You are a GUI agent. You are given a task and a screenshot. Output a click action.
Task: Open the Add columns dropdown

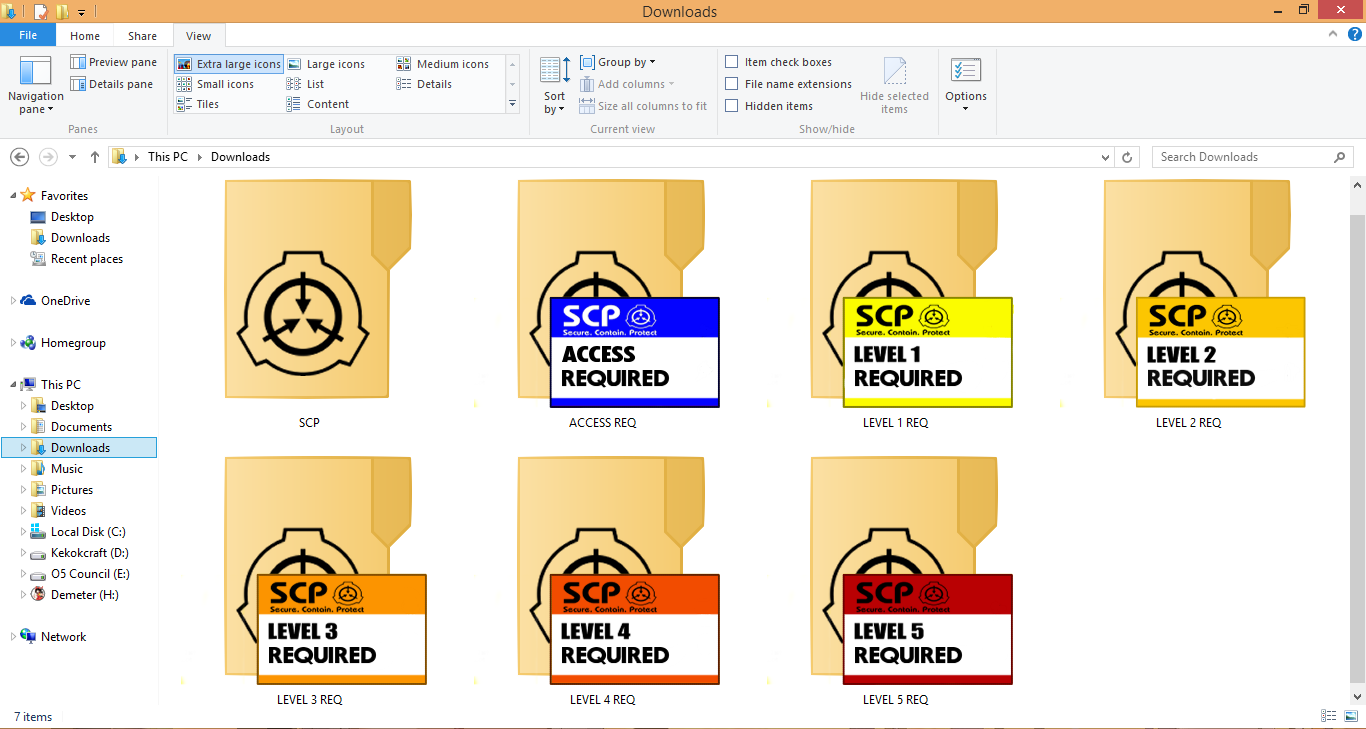(x=627, y=84)
